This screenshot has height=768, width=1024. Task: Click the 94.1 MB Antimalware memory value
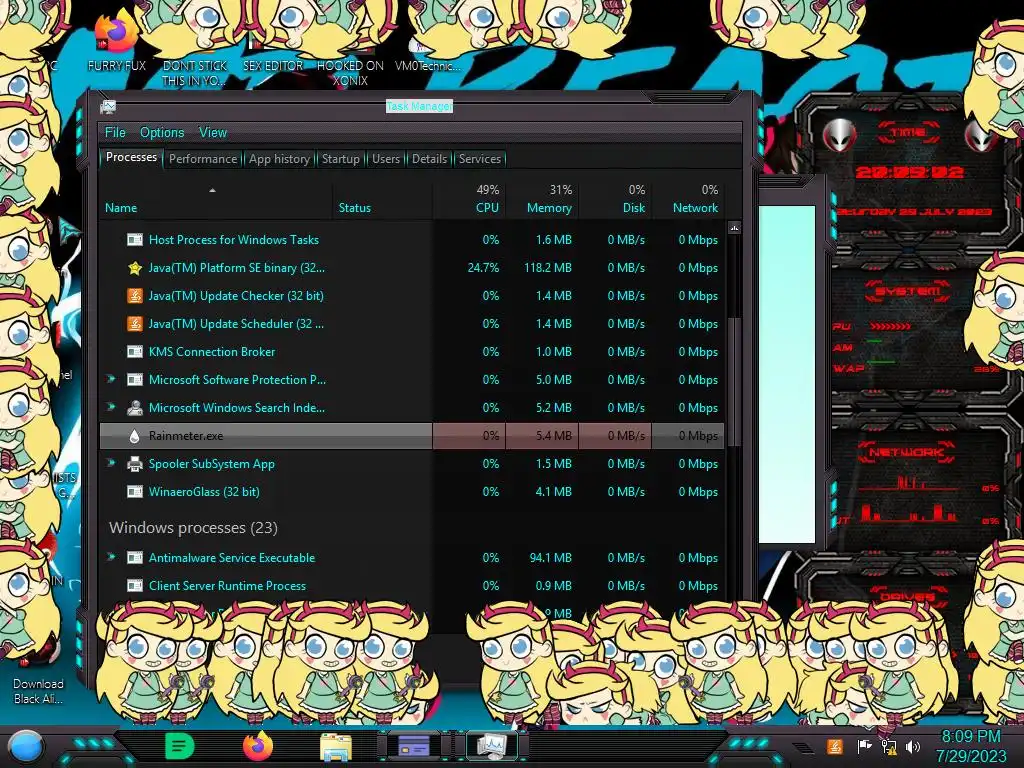550,558
